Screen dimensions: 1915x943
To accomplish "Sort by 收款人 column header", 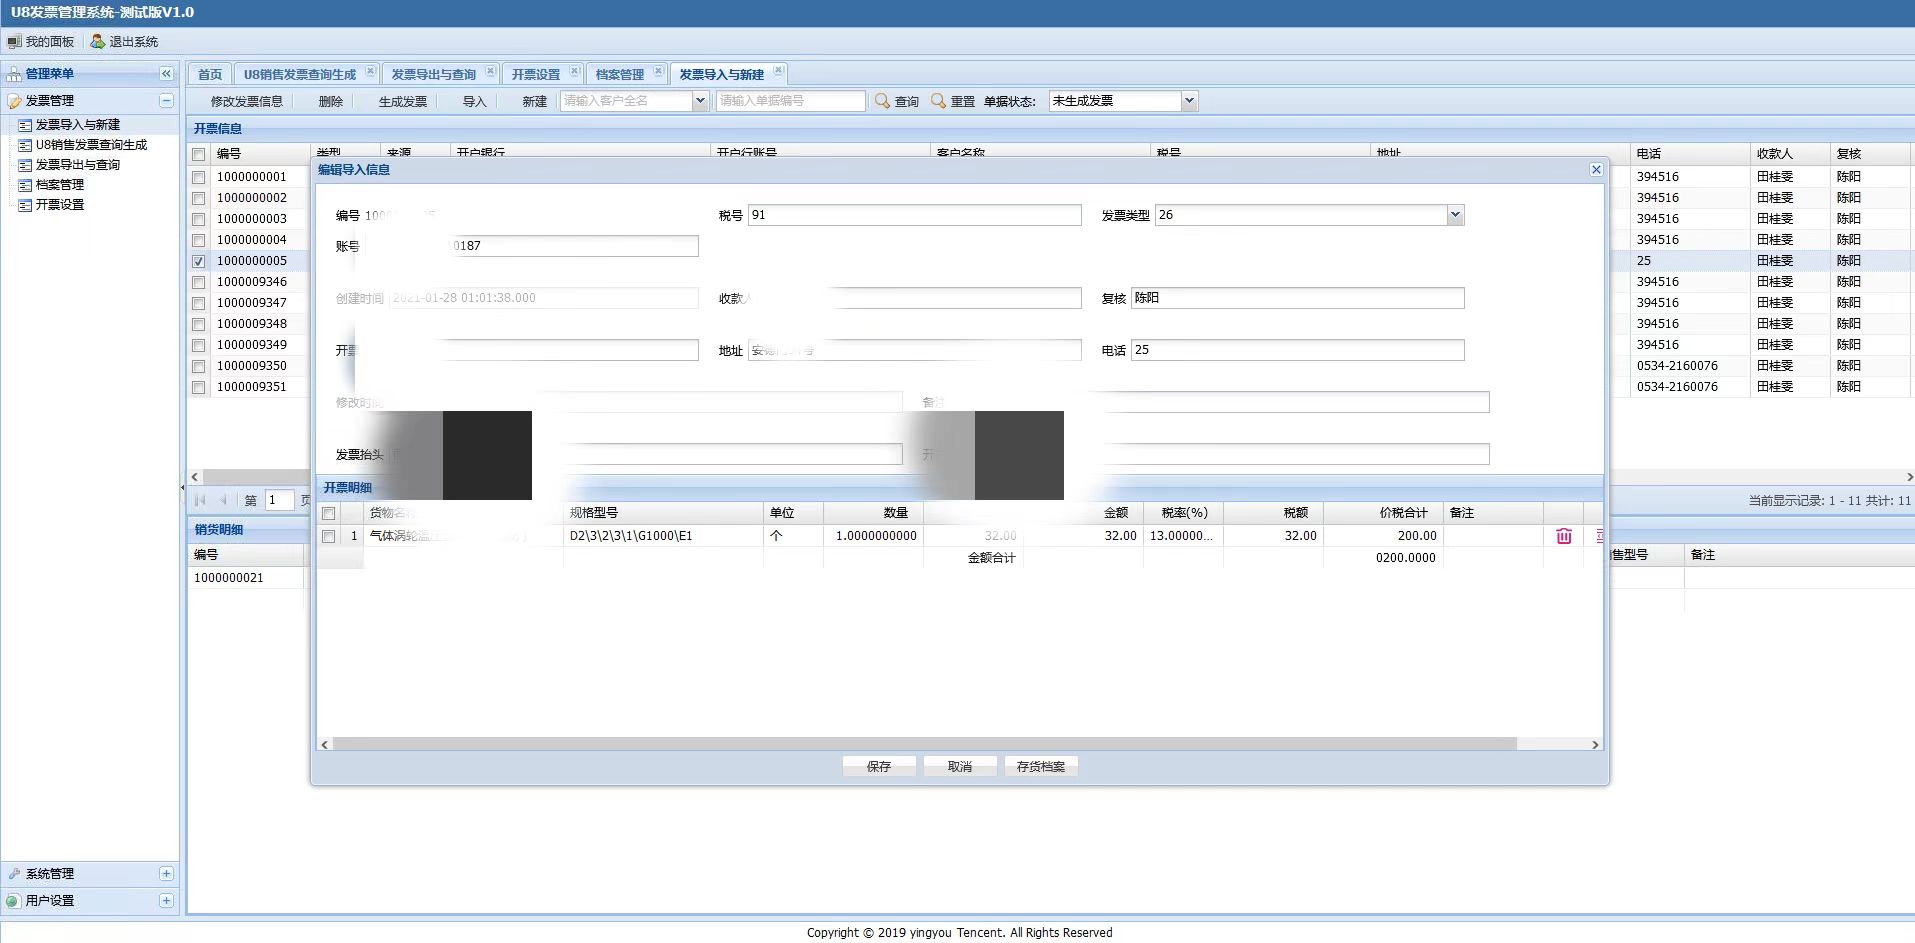I will [x=1790, y=154].
